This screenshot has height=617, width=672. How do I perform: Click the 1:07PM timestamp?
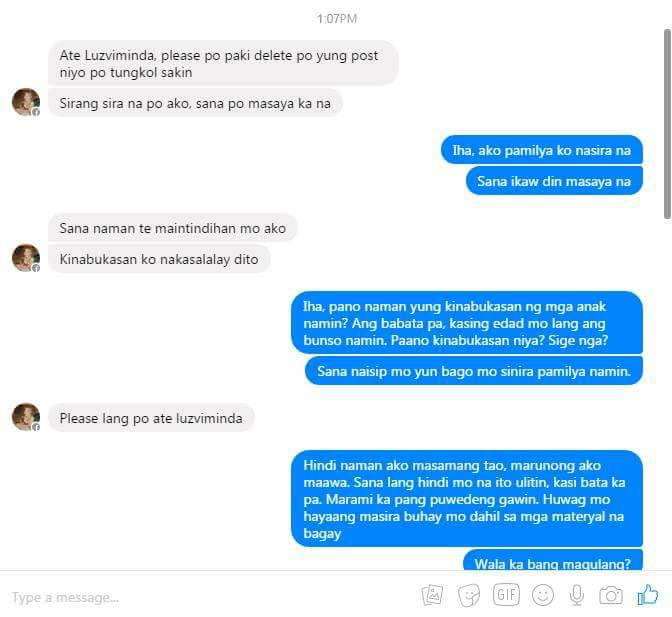[x=337, y=18]
